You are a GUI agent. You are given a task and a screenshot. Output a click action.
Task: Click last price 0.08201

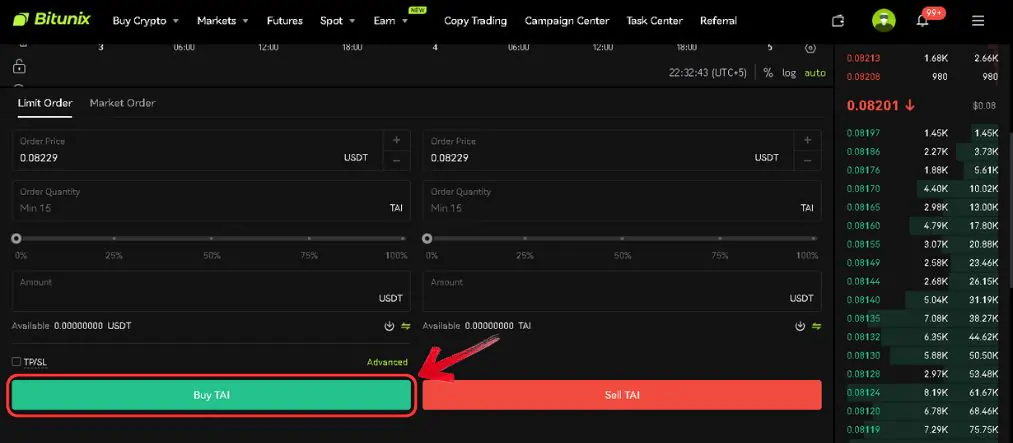coord(873,105)
